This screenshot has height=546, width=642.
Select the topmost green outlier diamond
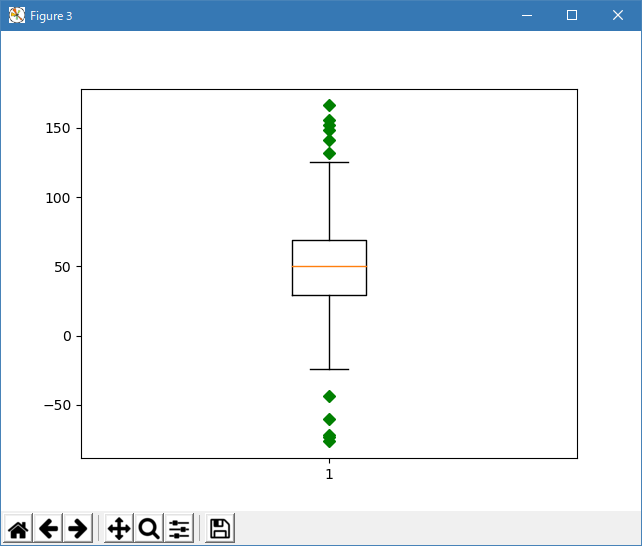329,105
